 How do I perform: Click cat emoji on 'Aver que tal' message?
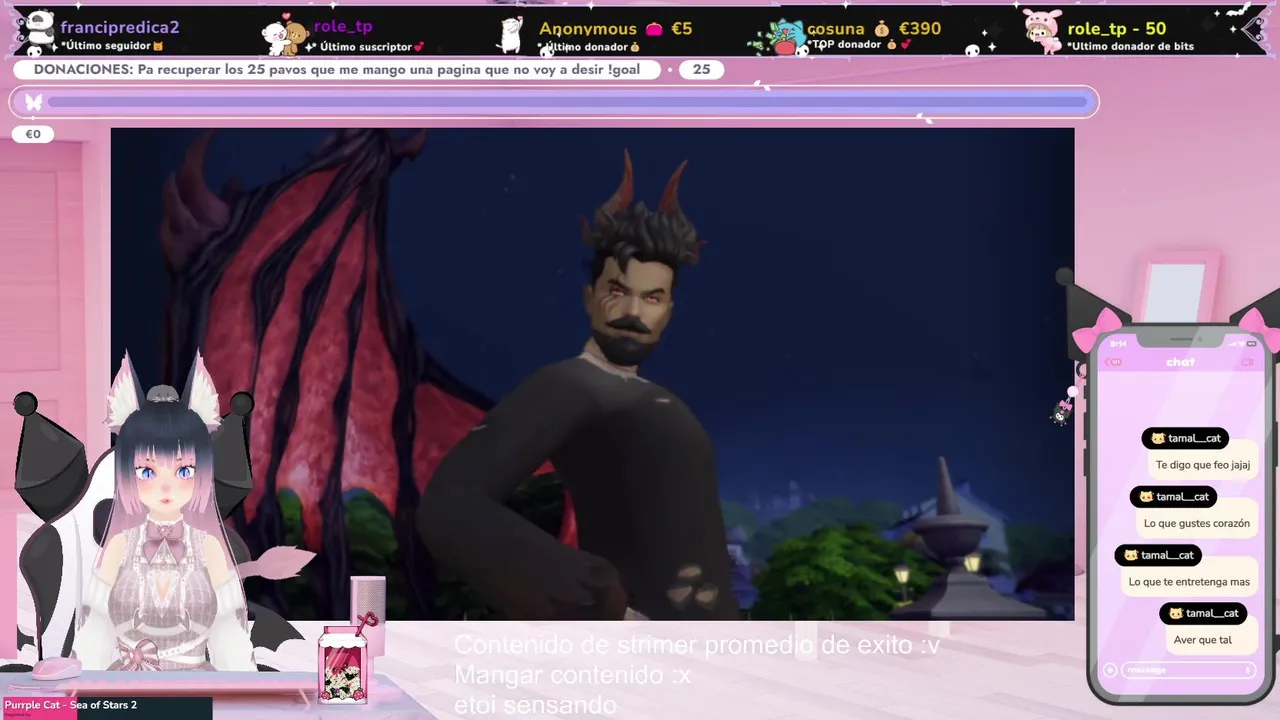(x=1176, y=613)
